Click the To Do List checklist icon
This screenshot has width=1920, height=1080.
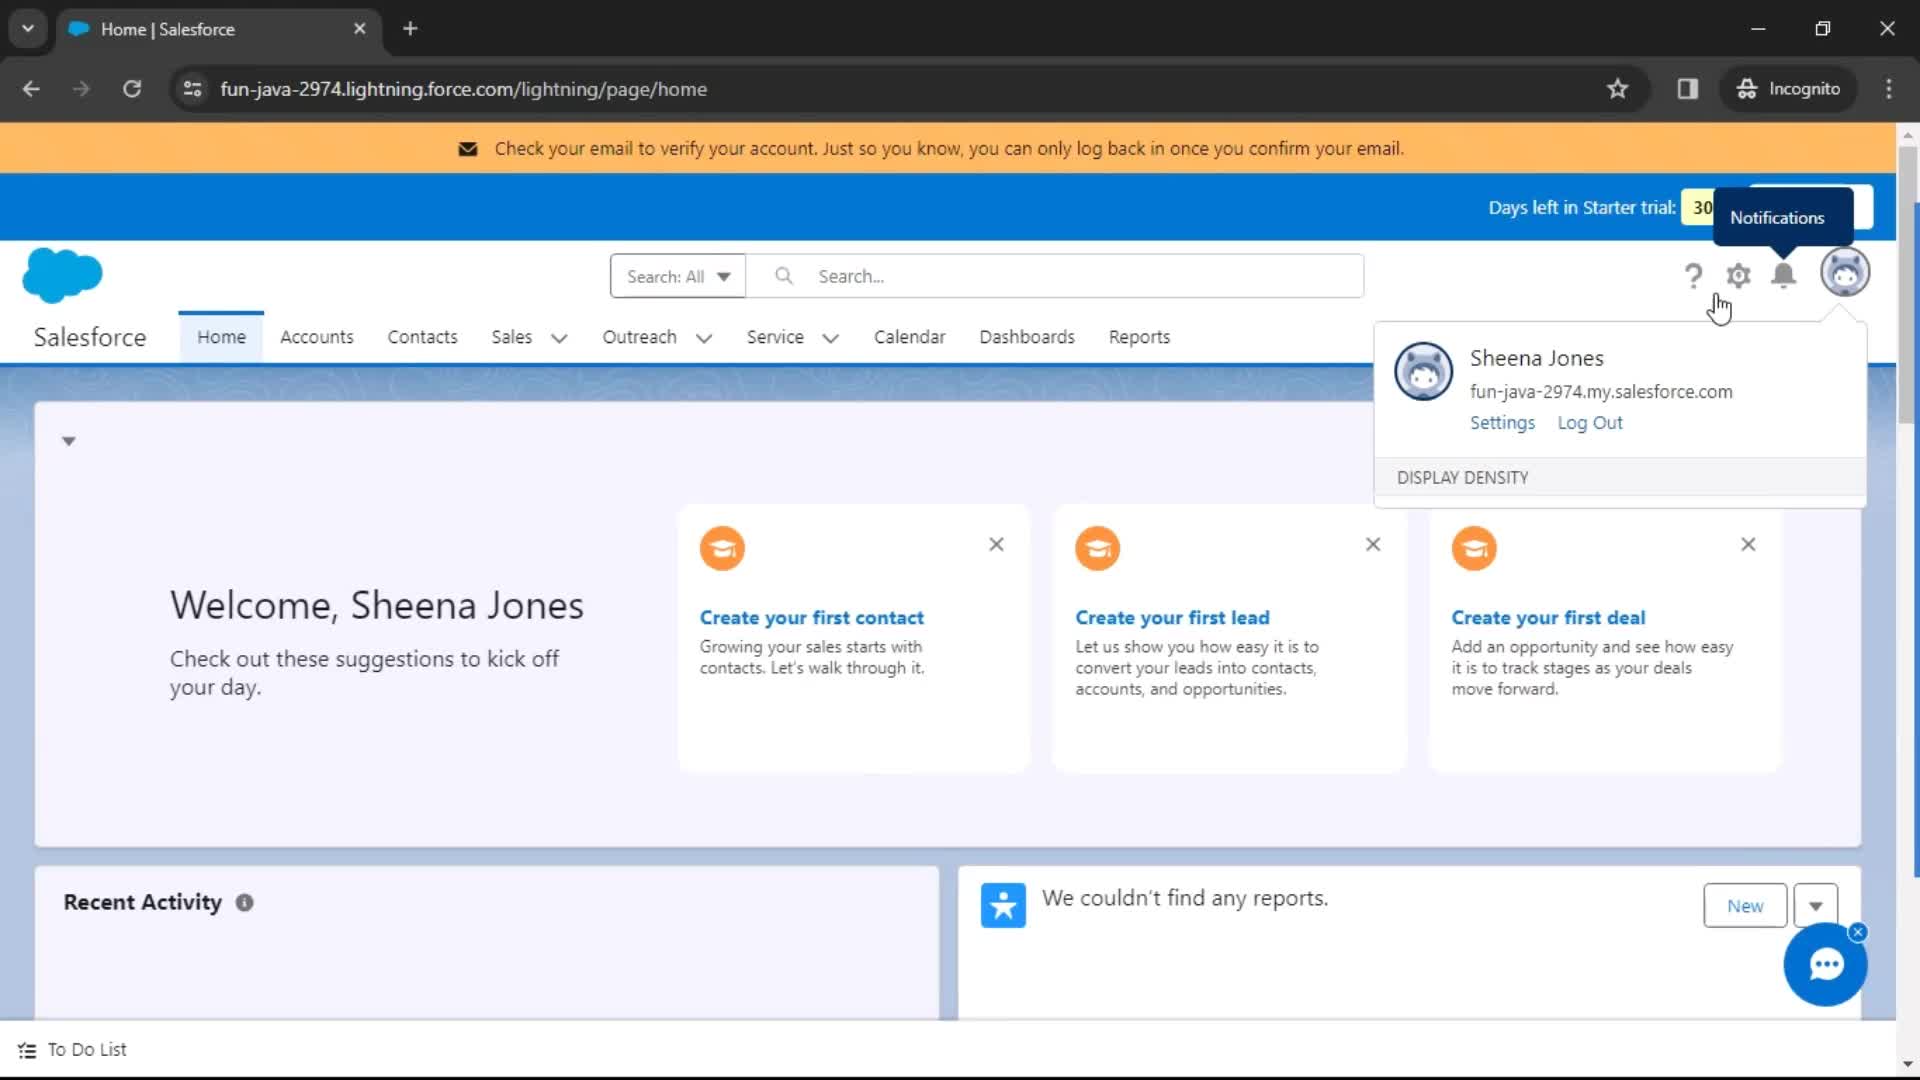click(27, 1050)
